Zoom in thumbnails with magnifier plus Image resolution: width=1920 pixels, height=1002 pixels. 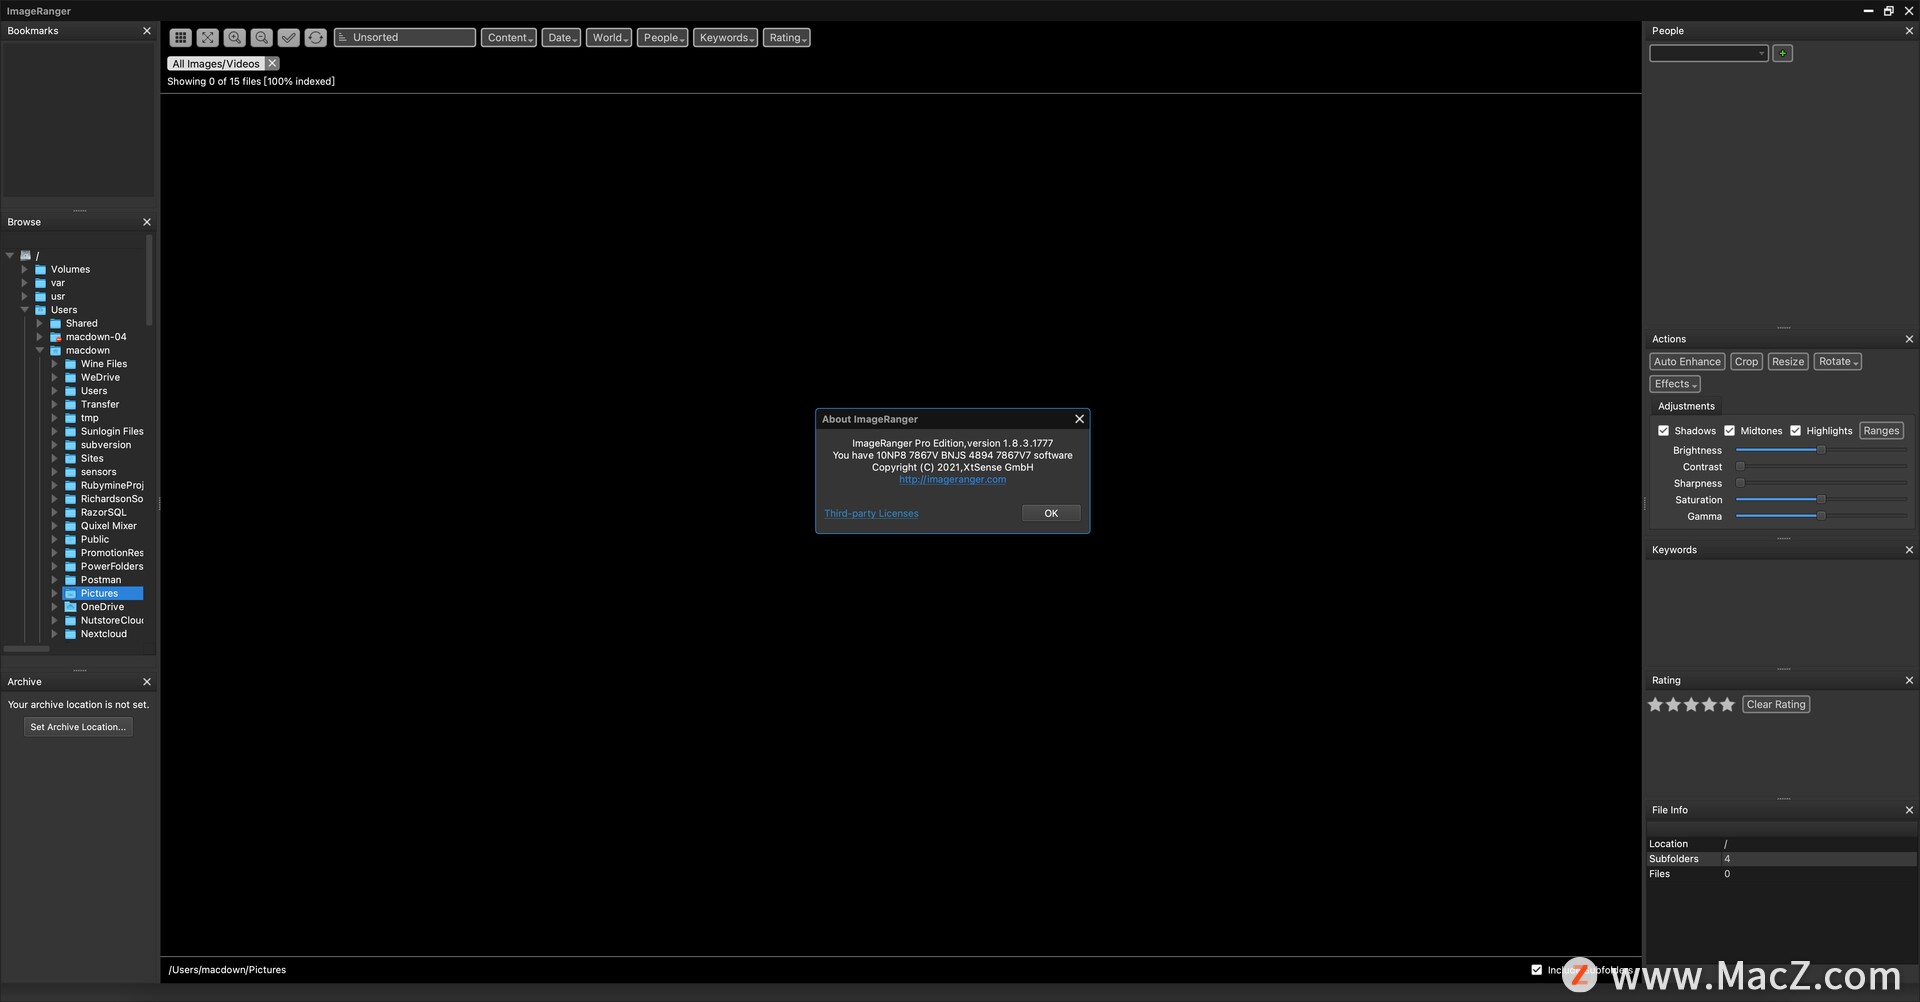pos(234,38)
